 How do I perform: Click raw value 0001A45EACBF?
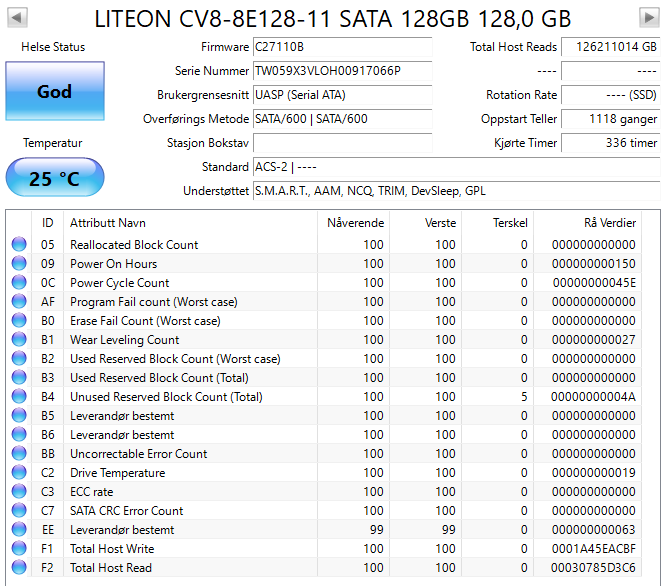coord(594,549)
